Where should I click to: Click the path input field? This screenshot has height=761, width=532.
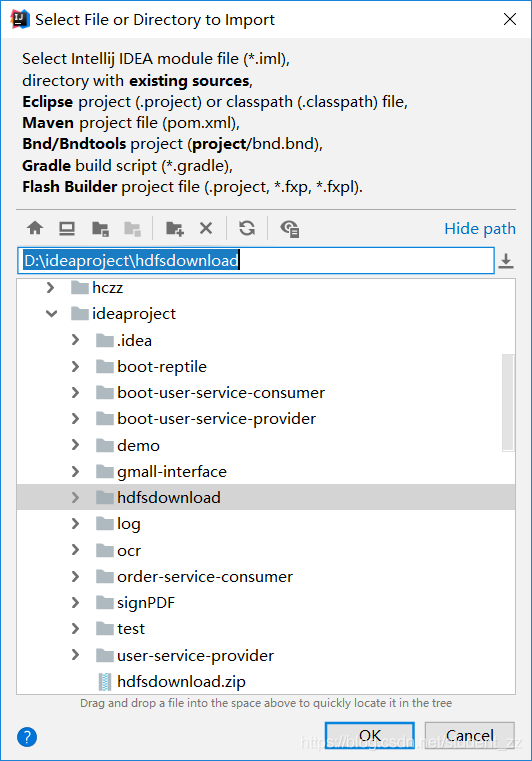256,261
